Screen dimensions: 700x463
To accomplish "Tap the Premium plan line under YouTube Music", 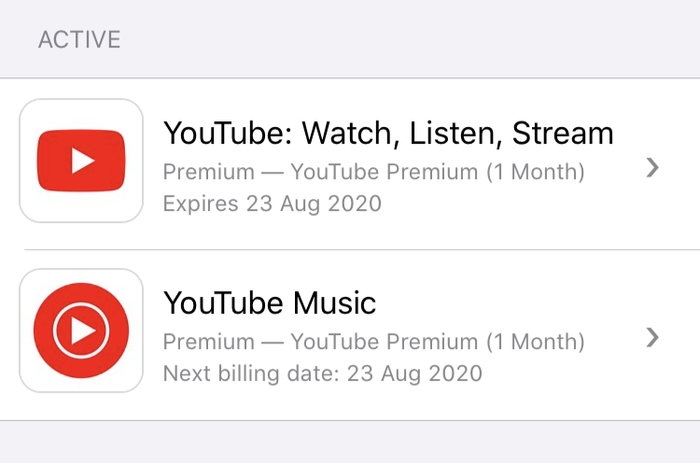I will (x=374, y=342).
